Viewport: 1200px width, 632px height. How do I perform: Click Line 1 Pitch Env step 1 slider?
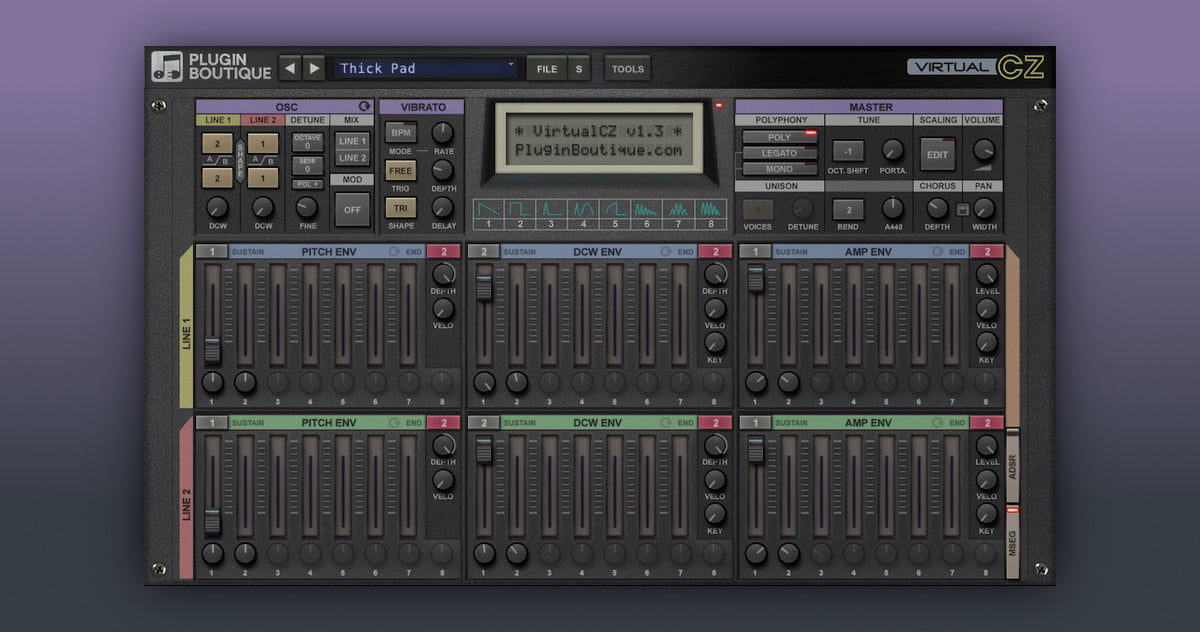[x=212, y=349]
